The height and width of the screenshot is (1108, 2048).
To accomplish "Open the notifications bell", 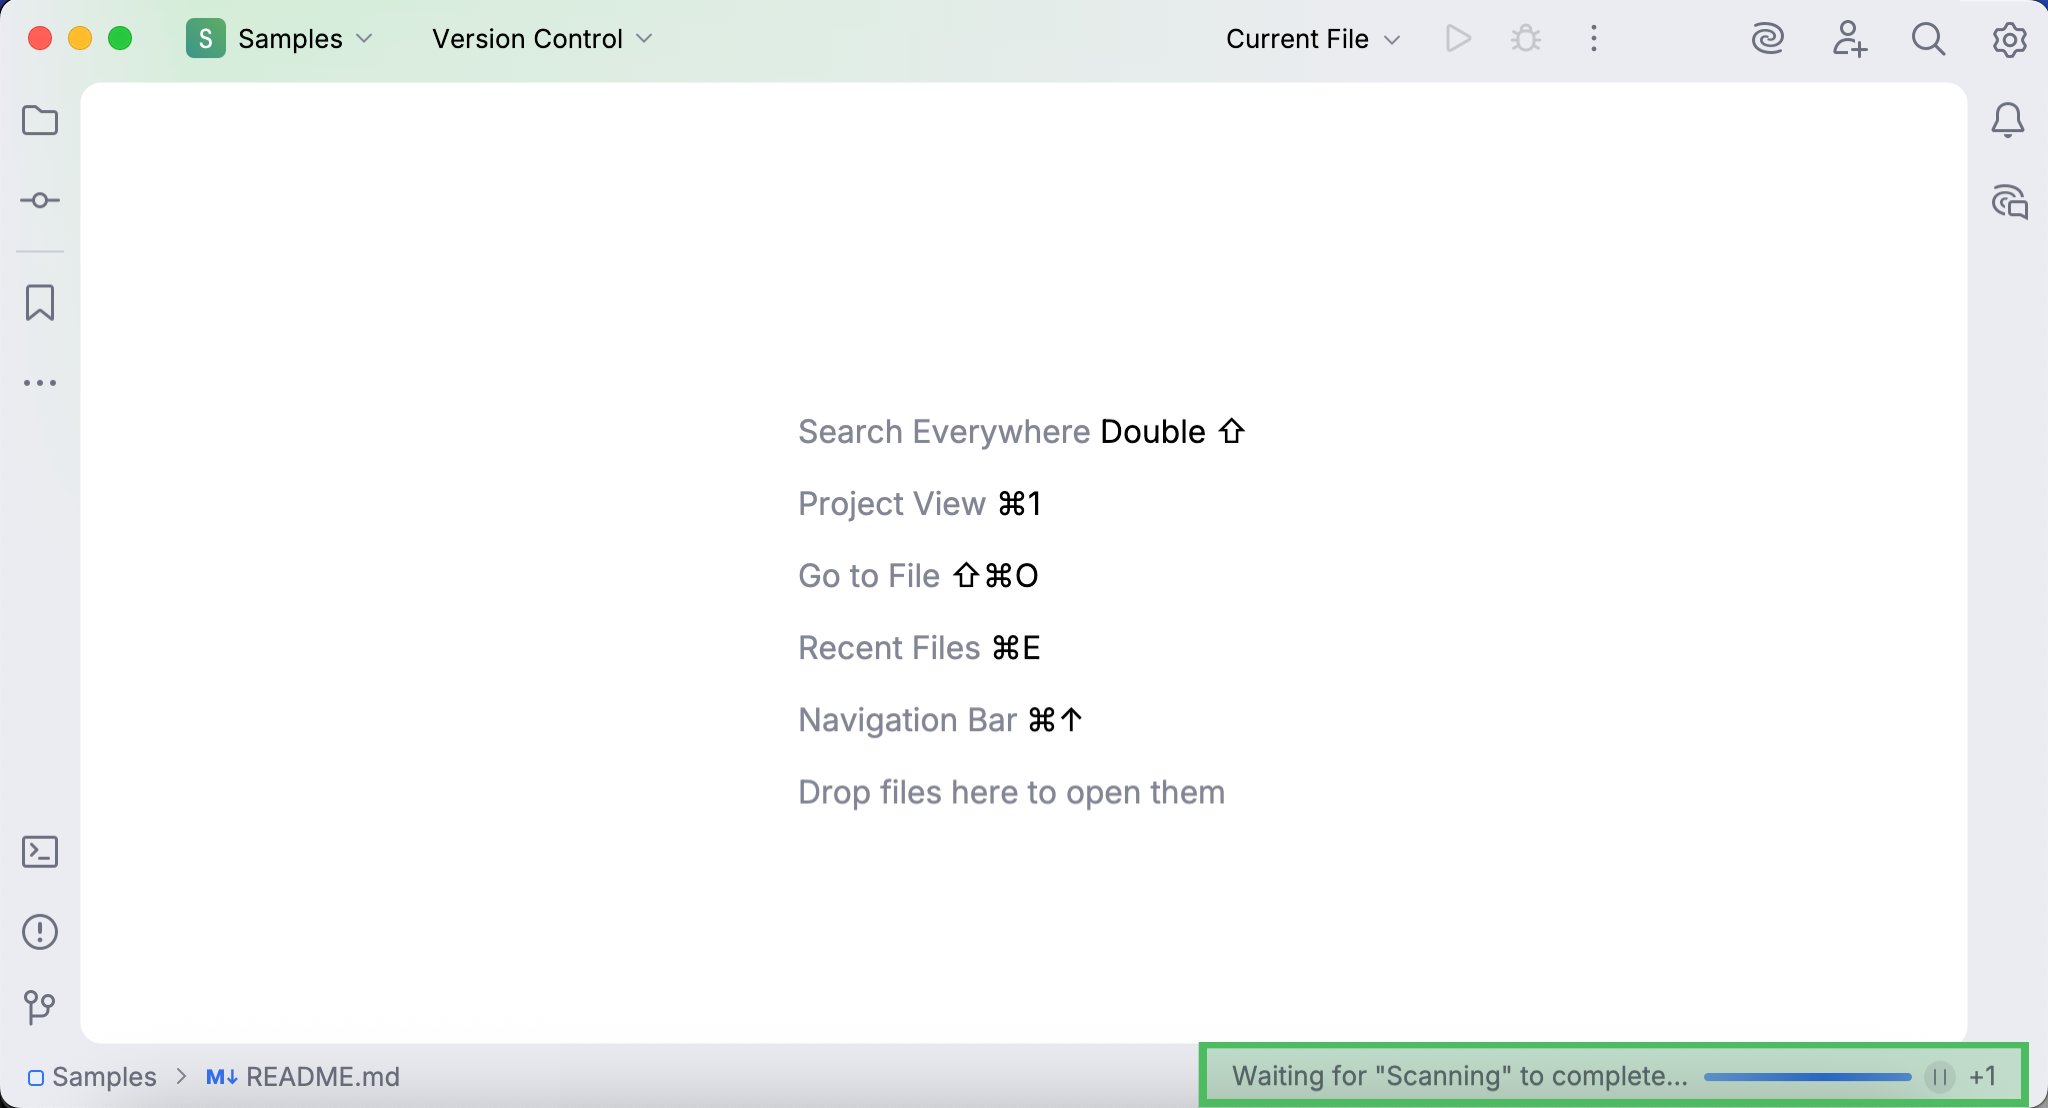I will click(x=2009, y=120).
